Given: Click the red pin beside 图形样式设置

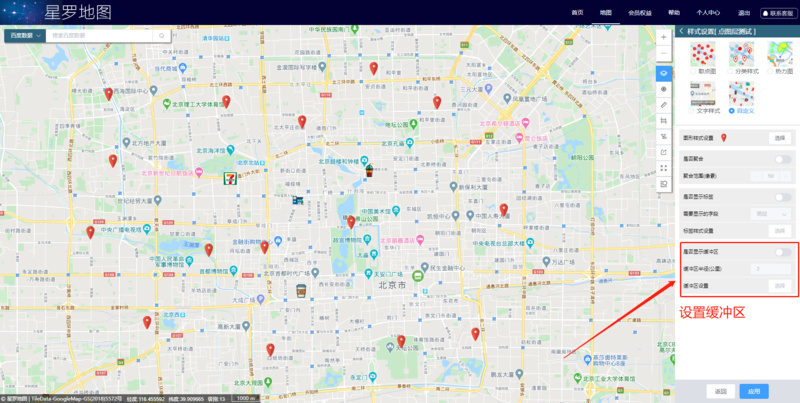Looking at the screenshot, I should pos(723,138).
